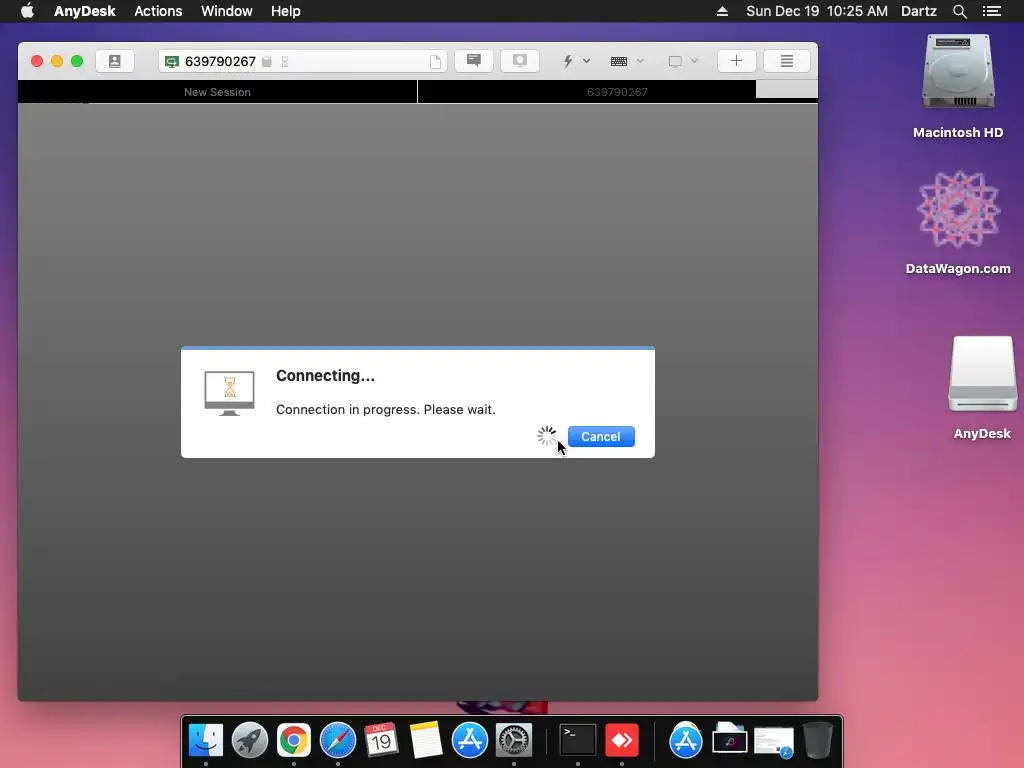Image resolution: width=1024 pixels, height=768 pixels.
Task: Click the plus new tab button
Action: point(736,61)
